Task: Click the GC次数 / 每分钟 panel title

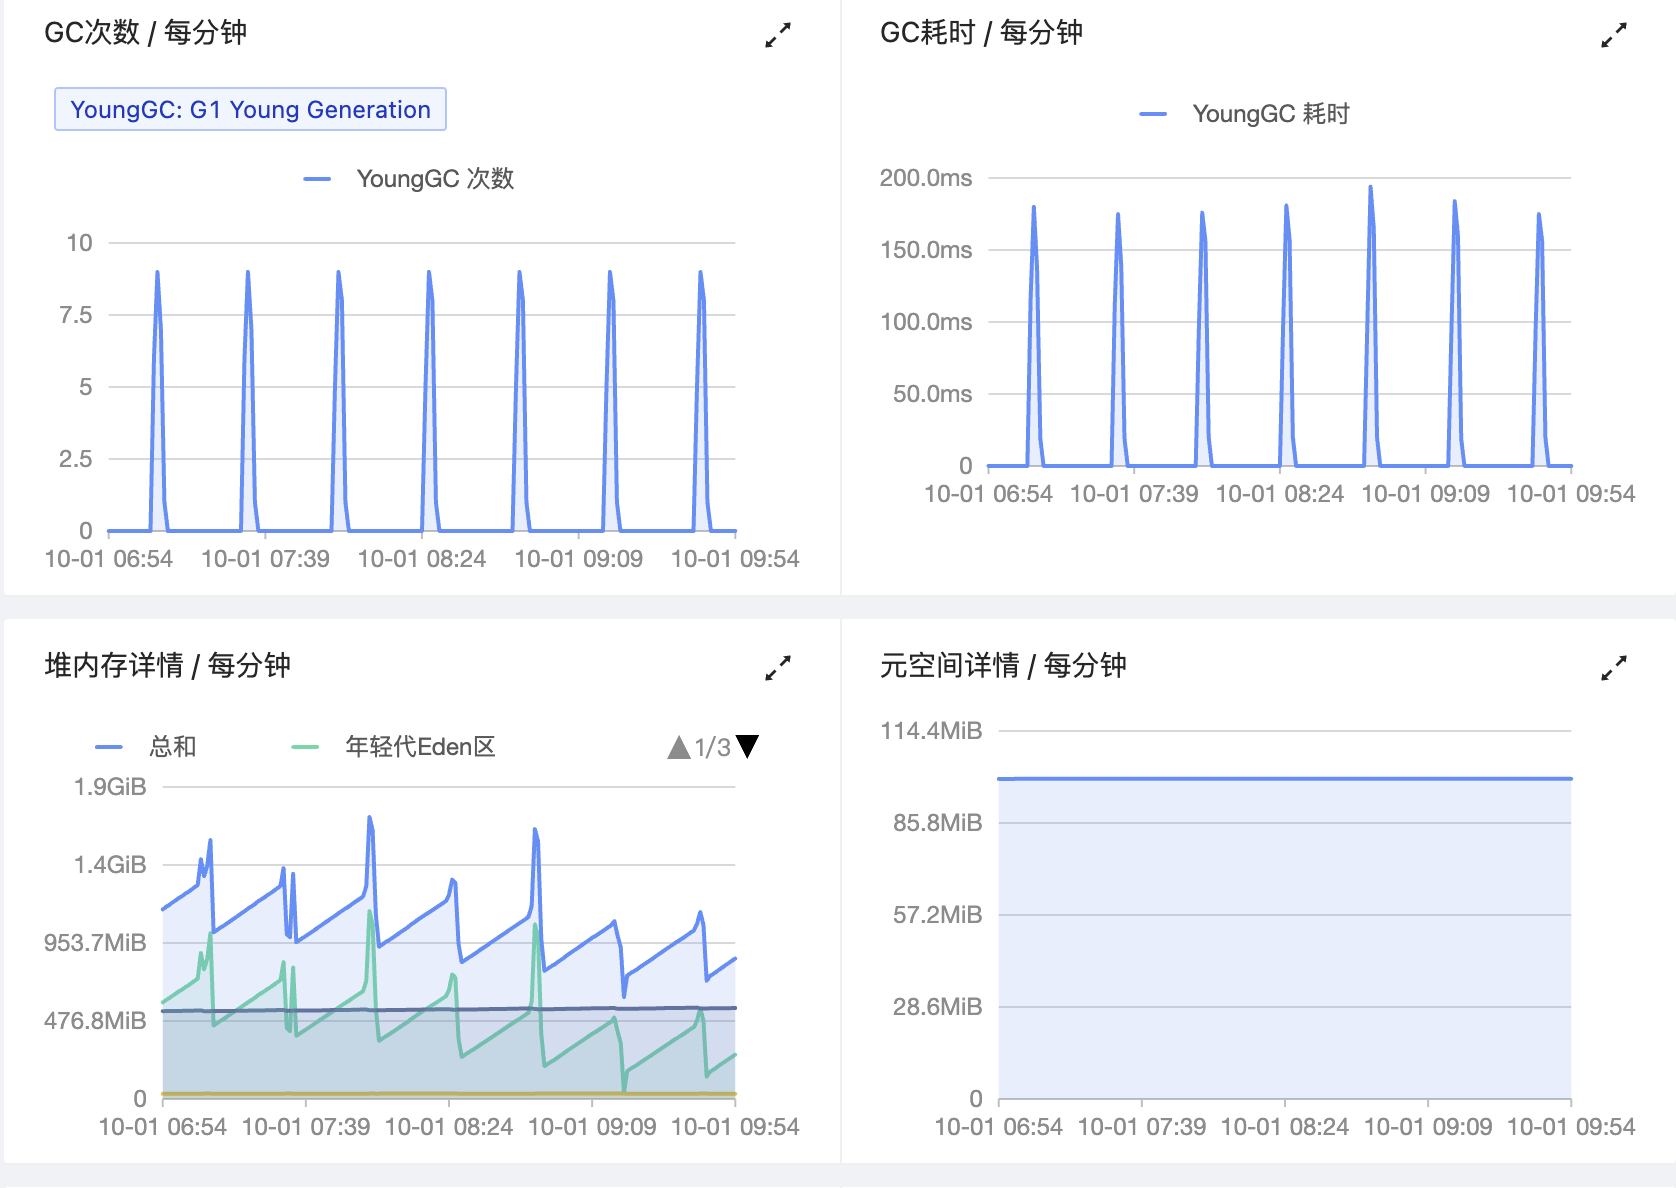Action: point(145,33)
